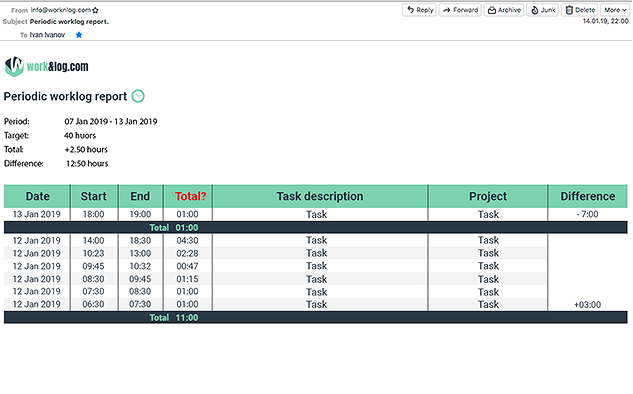Click the Start column header
Viewport: 633px width, 394px height.
click(x=94, y=196)
